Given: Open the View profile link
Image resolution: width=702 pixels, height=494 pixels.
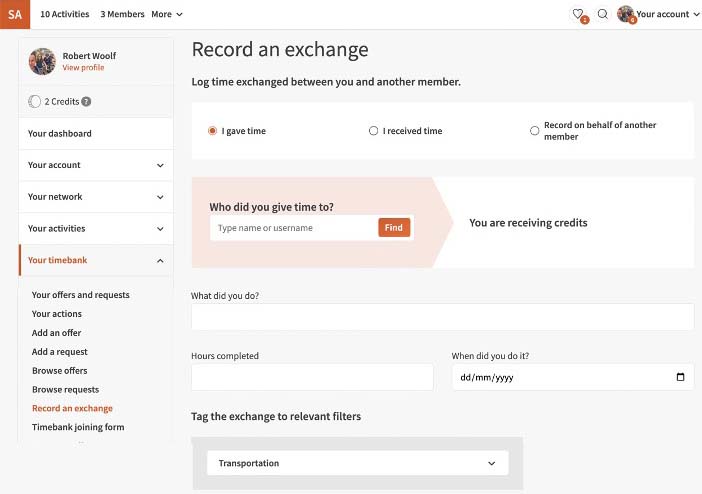Looking at the screenshot, I should 83,68.
